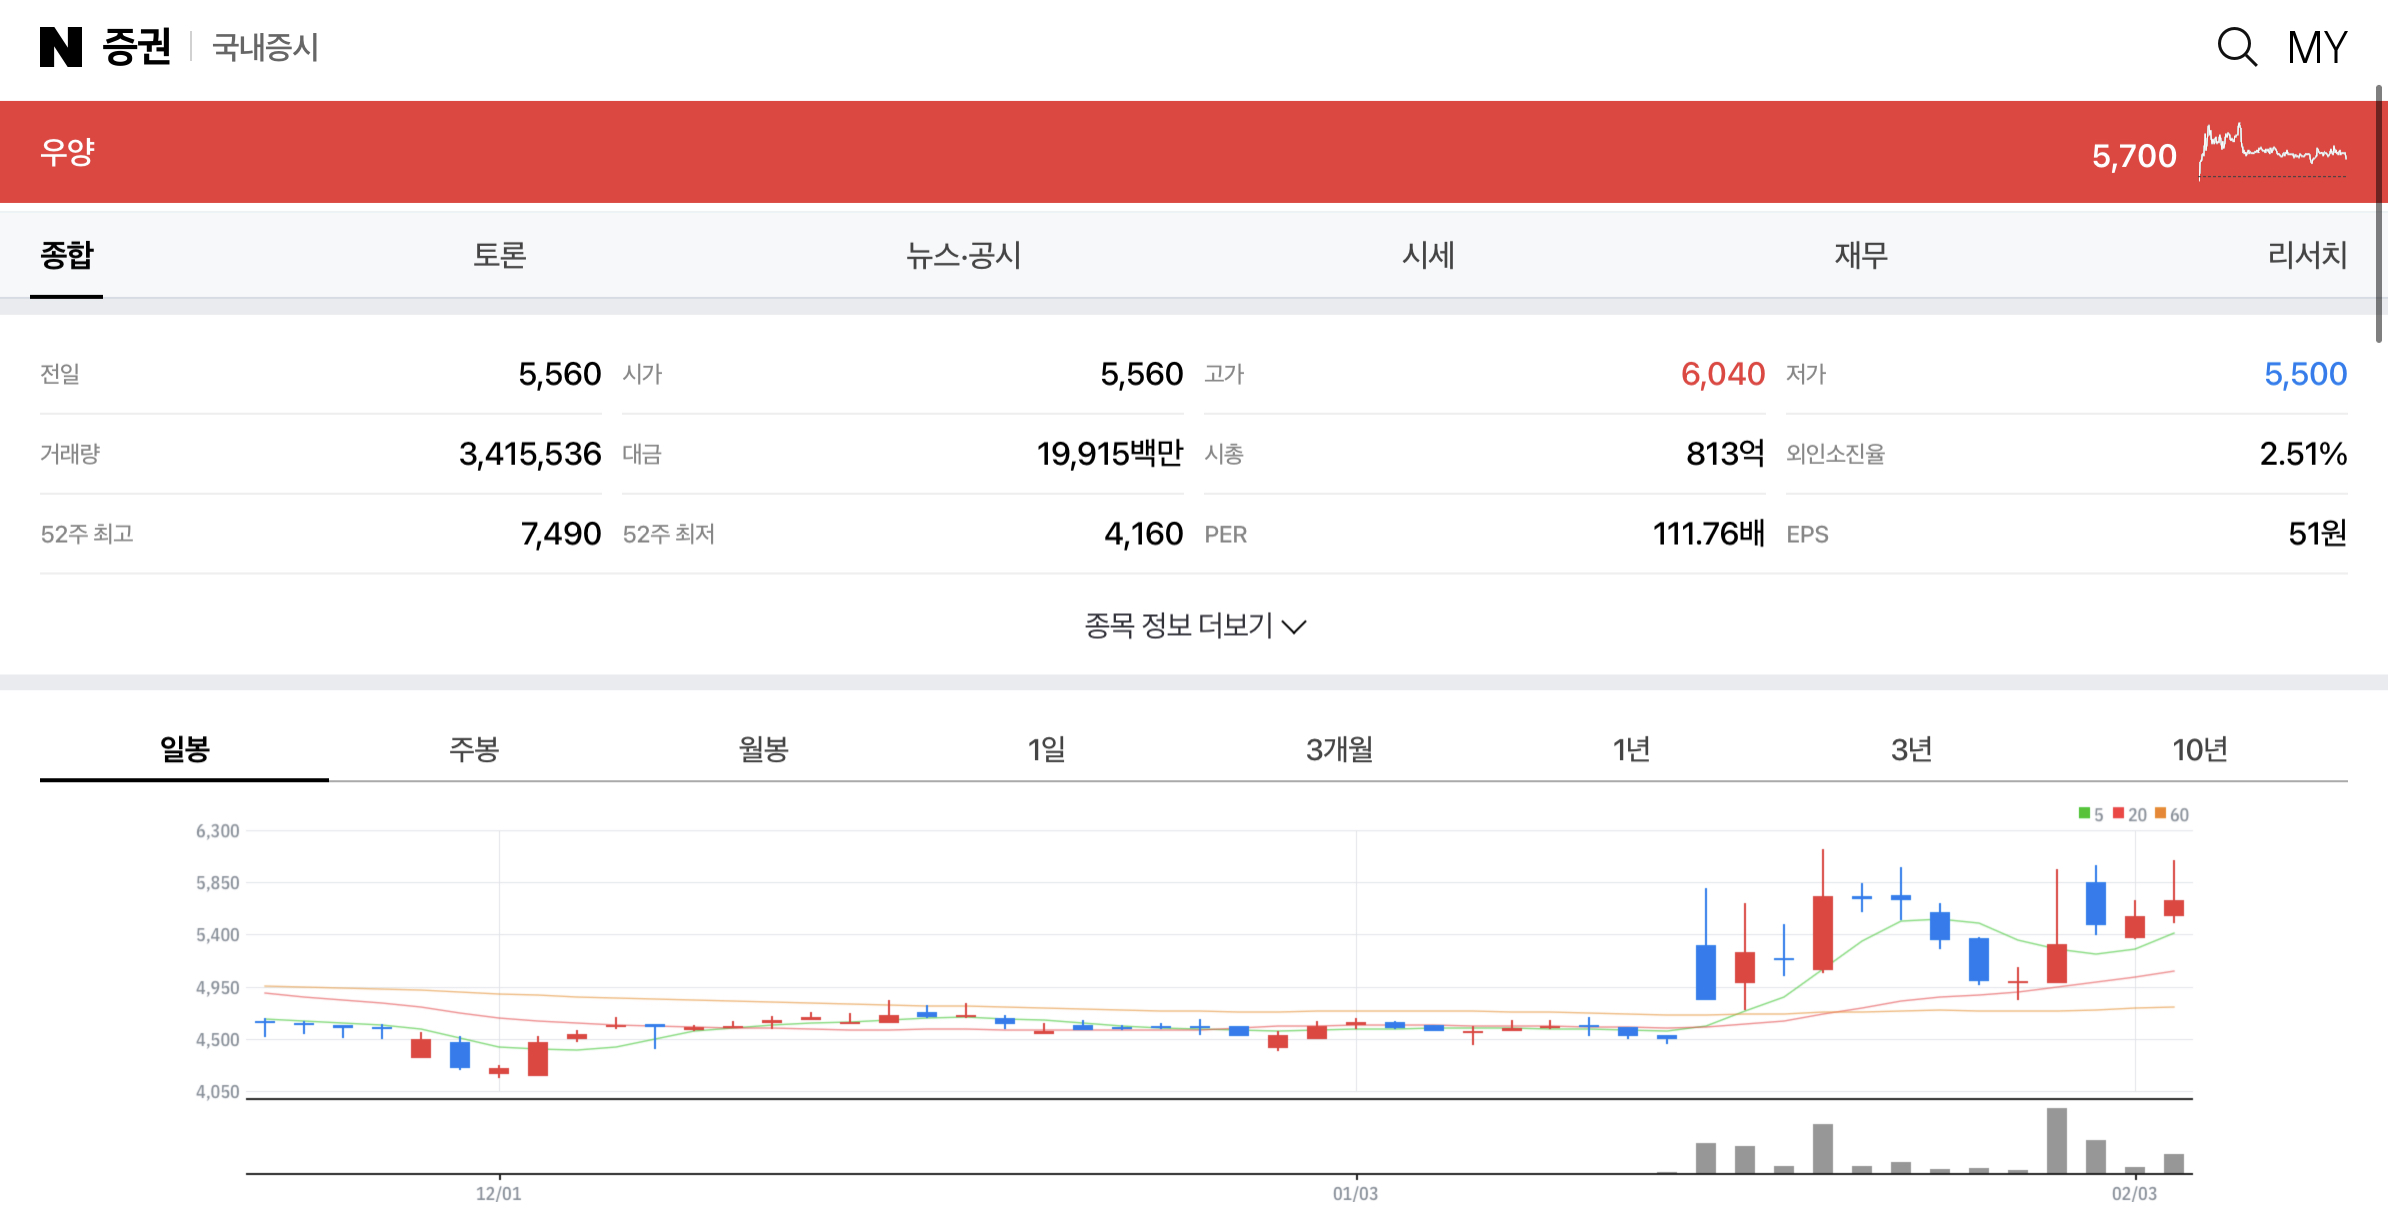Click the 6,300 price axis label
The width and height of the screenshot is (2388, 1220).
217,831
